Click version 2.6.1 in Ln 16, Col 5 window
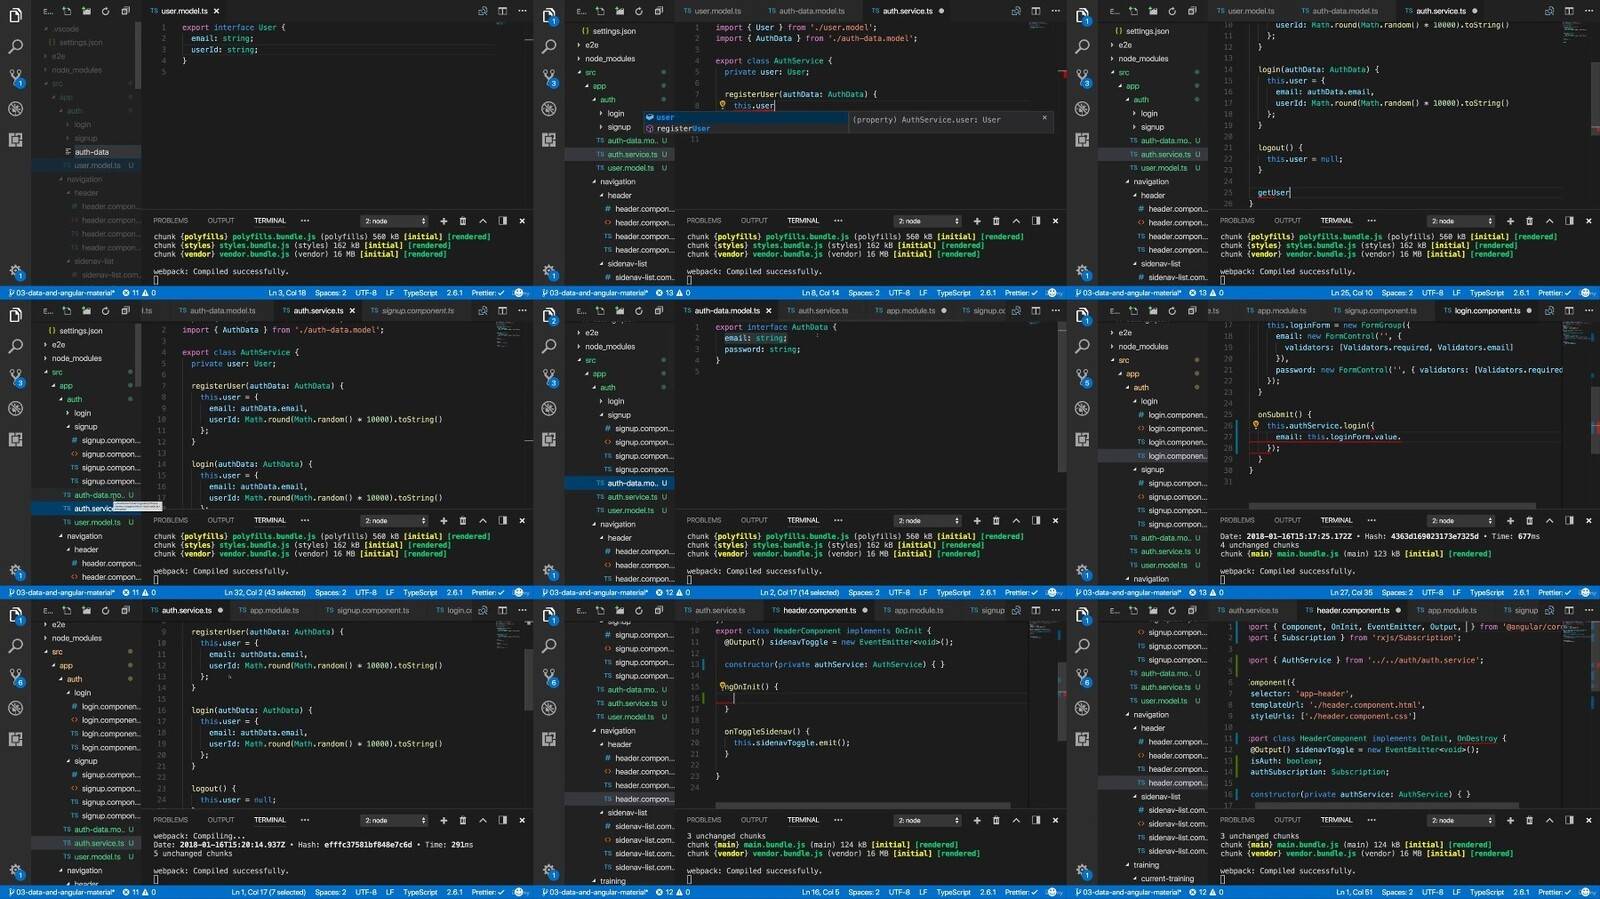This screenshot has height=899, width=1600. click(x=987, y=892)
